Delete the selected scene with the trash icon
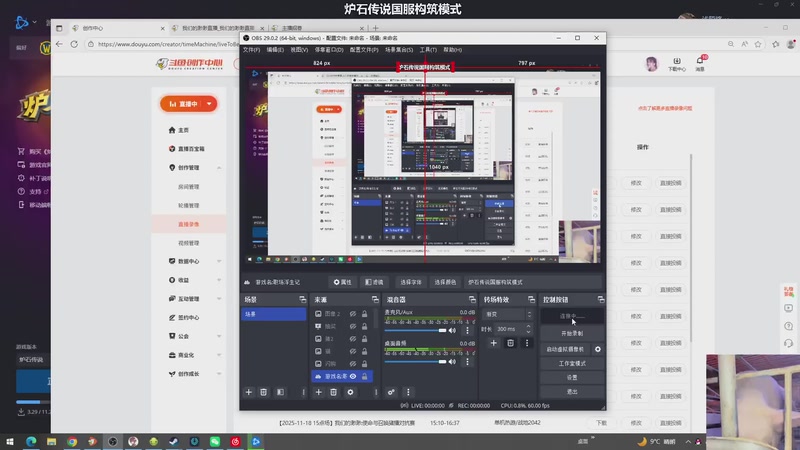Image resolution: width=800 pixels, height=450 pixels. [263, 392]
